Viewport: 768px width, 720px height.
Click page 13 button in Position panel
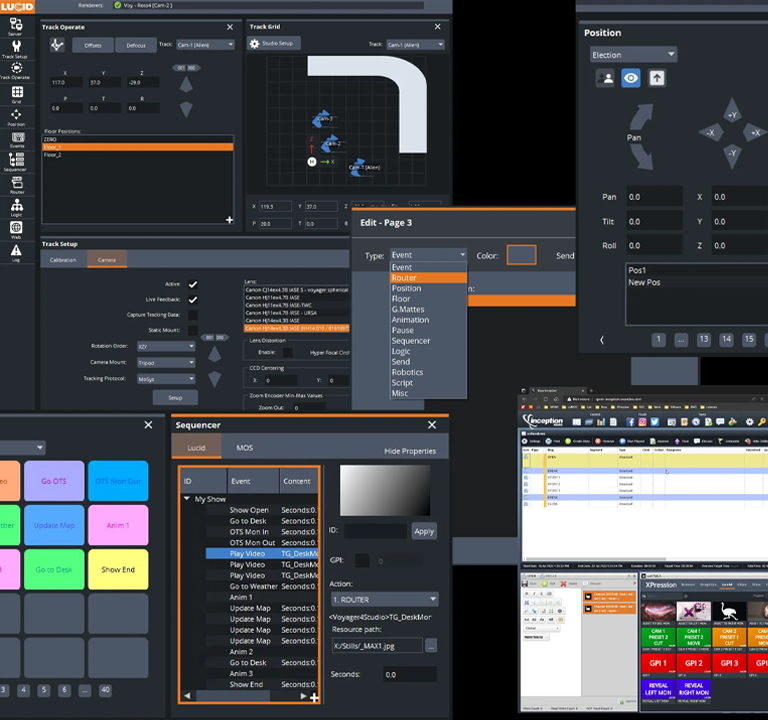703,339
